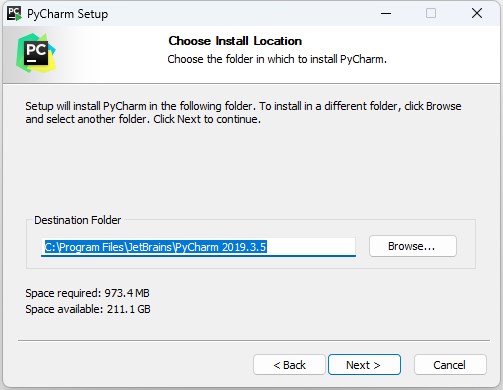Click the PyCharm icon in the title bar
503x390 pixels.
click(x=14, y=14)
